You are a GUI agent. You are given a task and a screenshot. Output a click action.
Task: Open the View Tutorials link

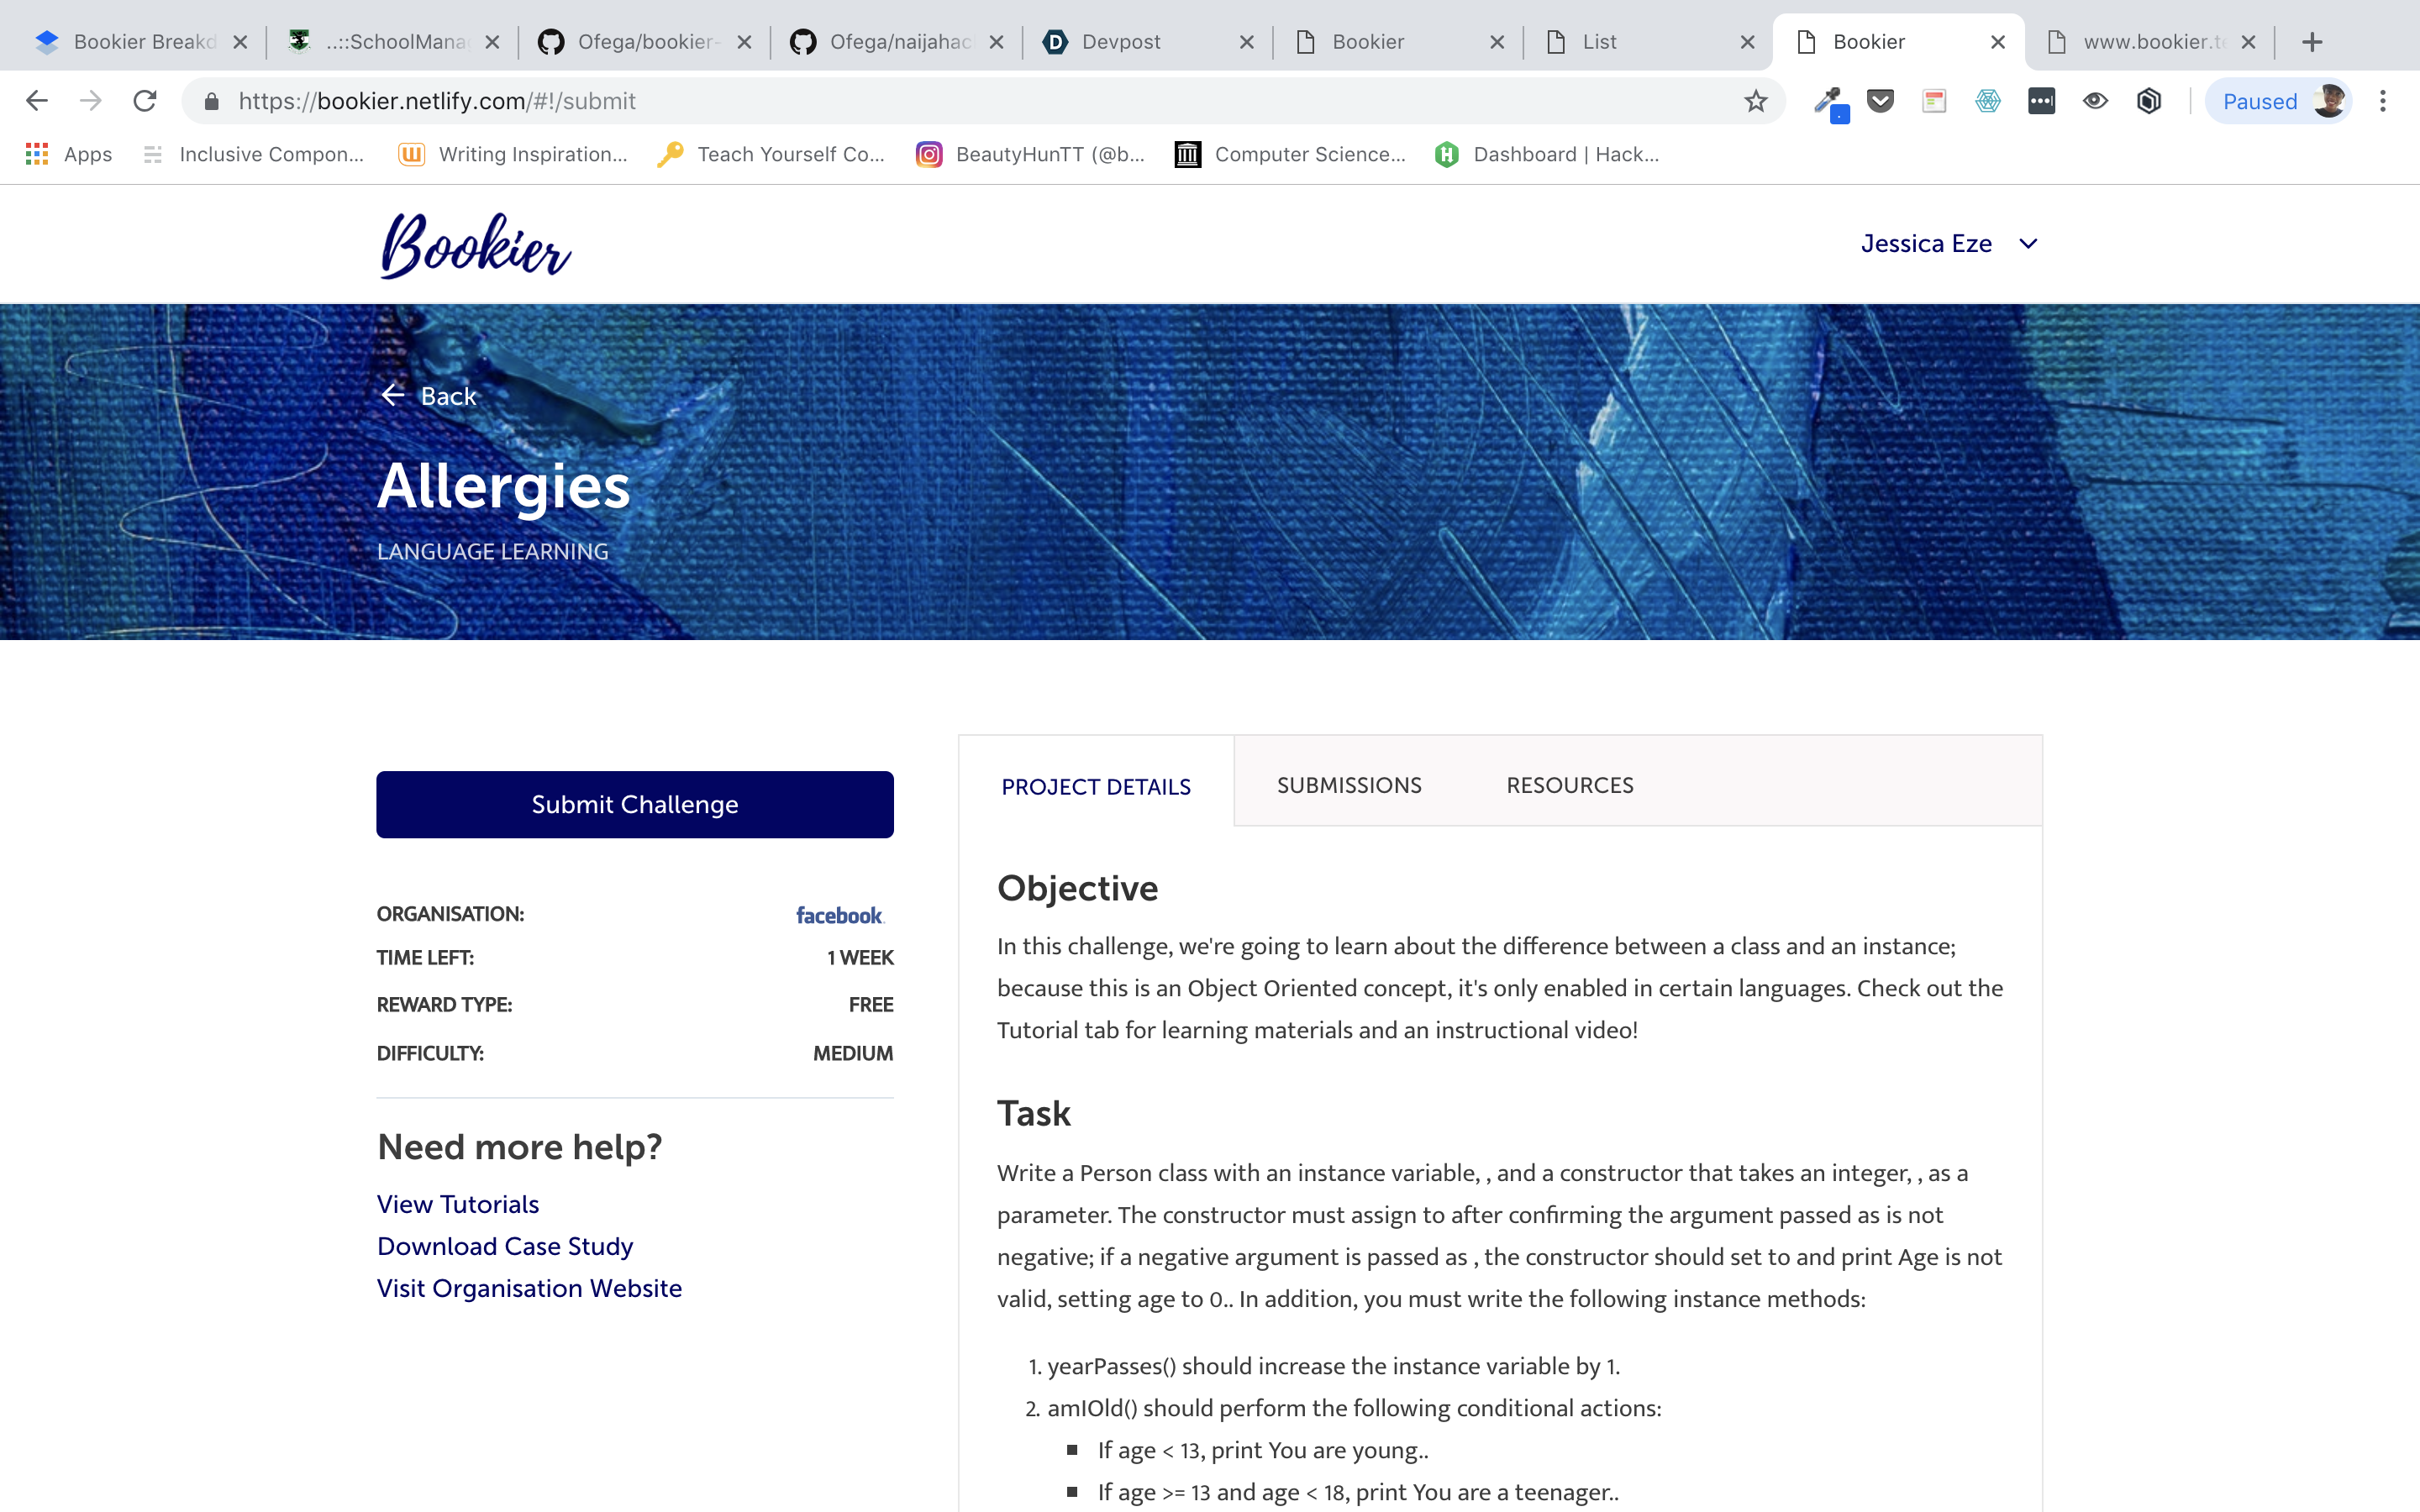(458, 1204)
